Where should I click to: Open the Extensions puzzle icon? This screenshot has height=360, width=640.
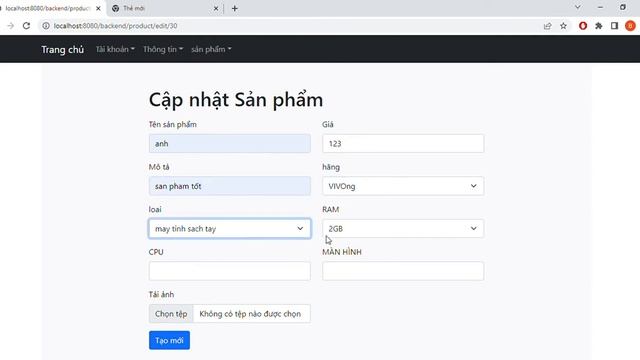pos(599,26)
